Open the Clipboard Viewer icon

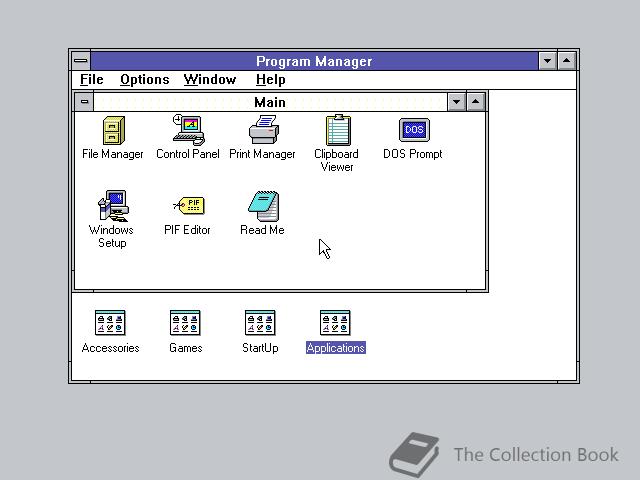pos(338,130)
